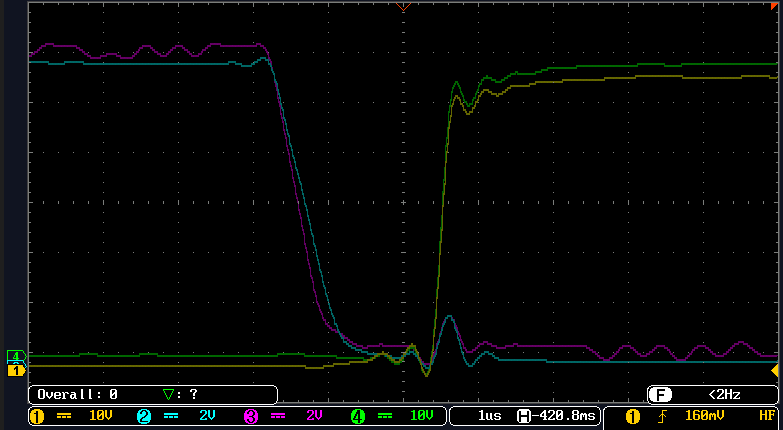Click the magenta 2V channel 3 scale
Screen dimensions: 783x430
coord(314,416)
